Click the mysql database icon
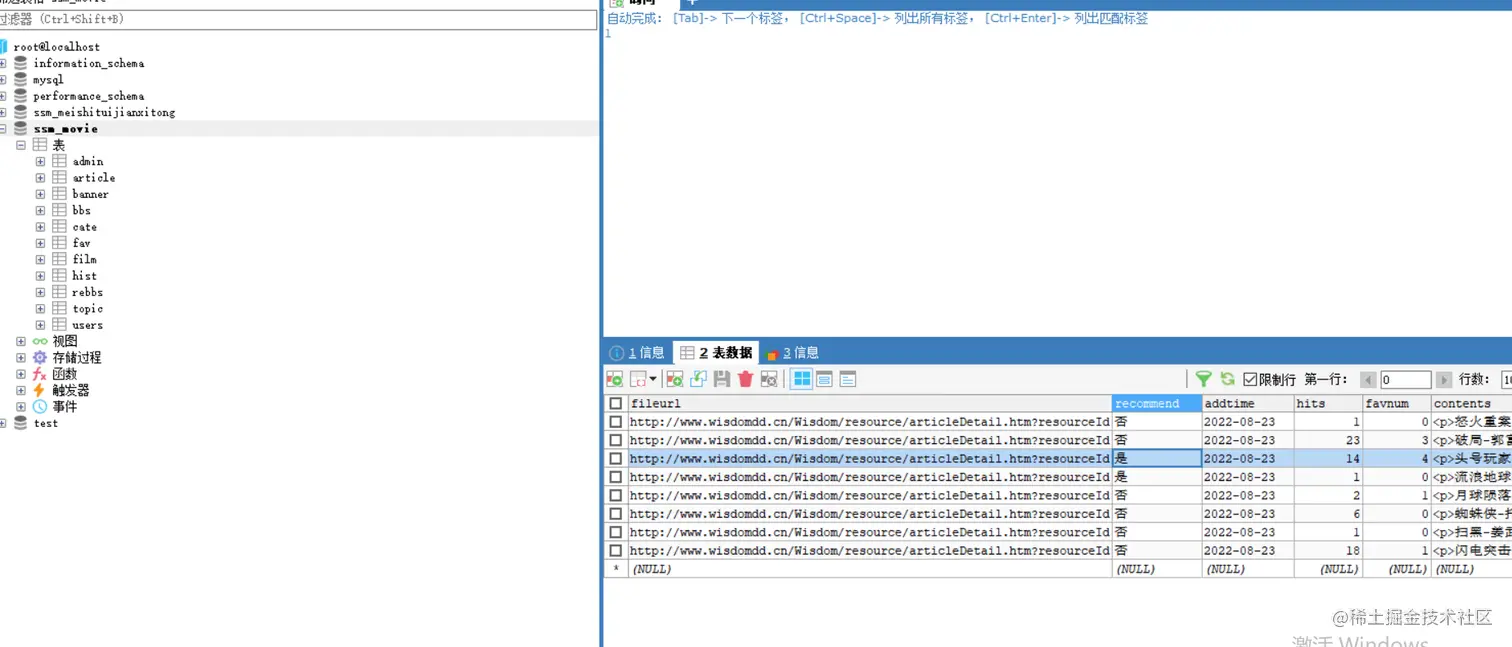 (20, 80)
